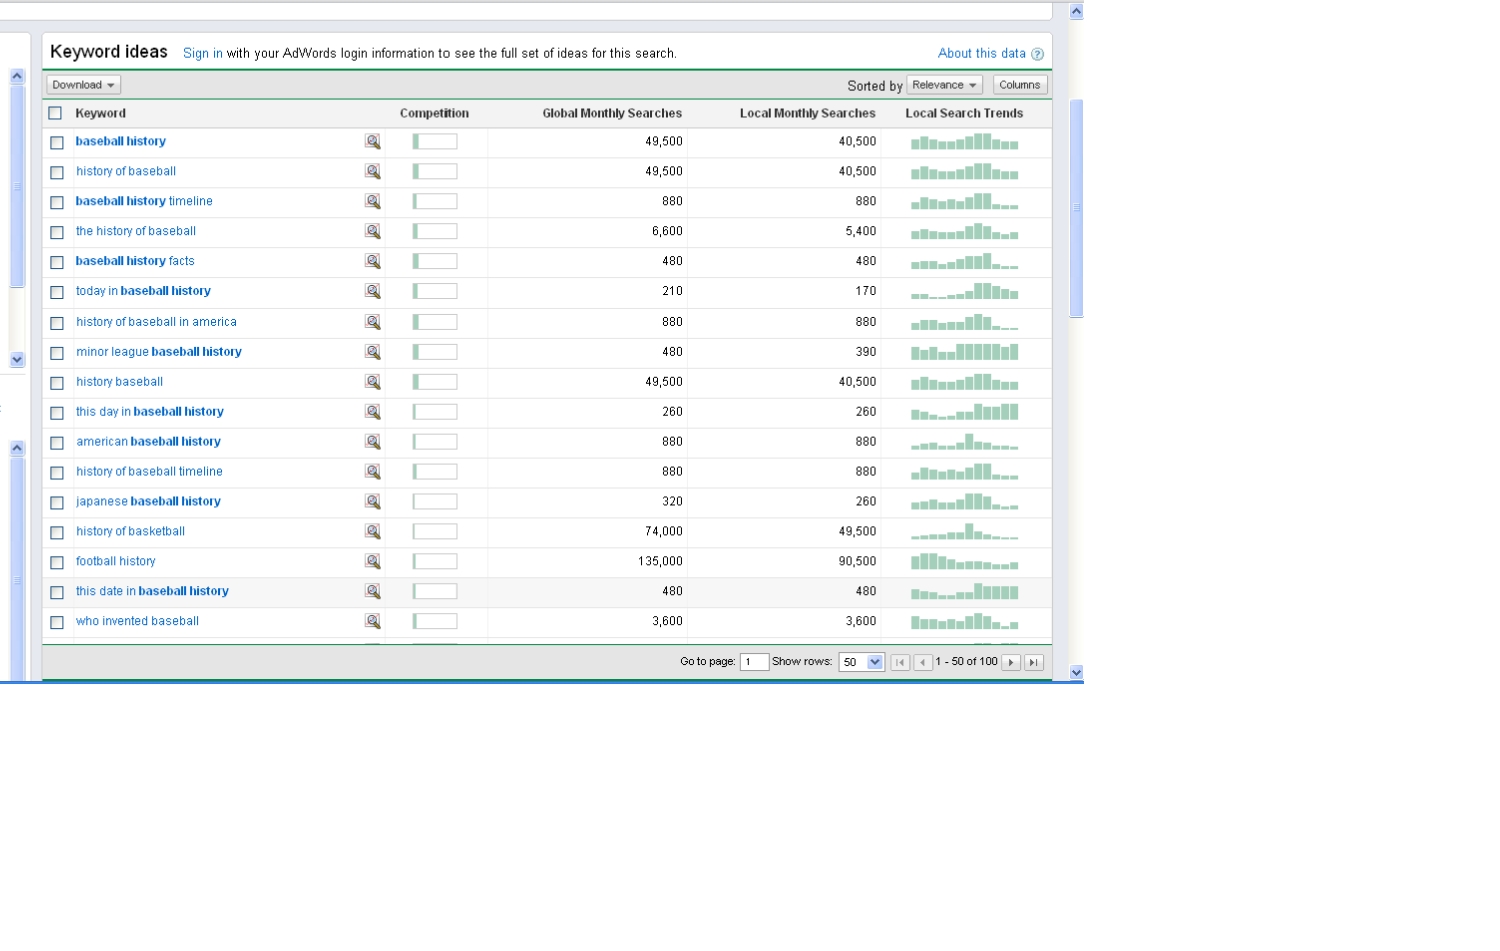The height and width of the screenshot is (951, 1500).
Task: Click magnifier icon for who invented baseball
Action: [373, 622]
